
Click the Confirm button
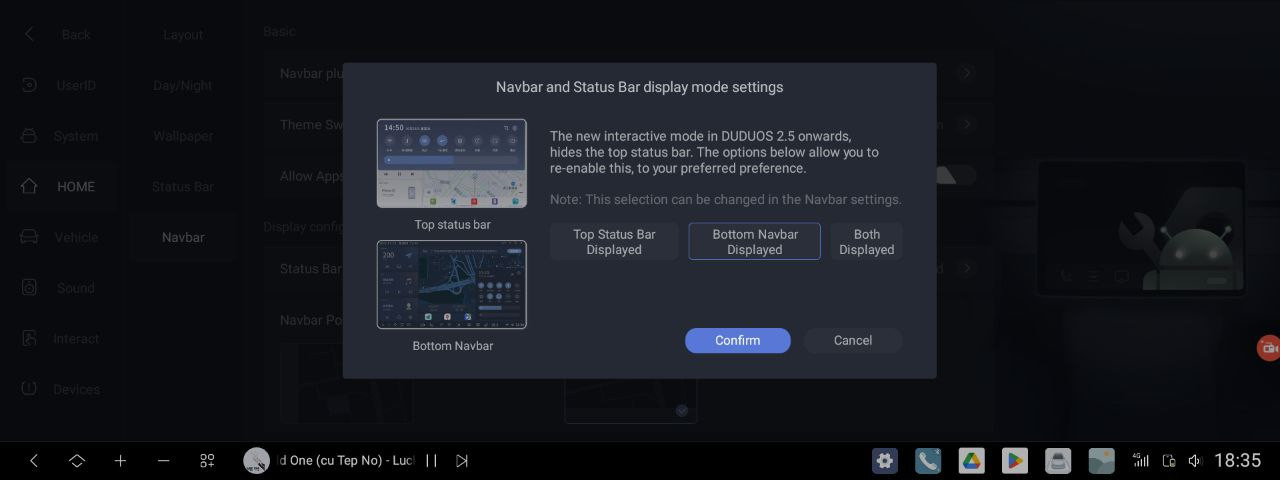point(737,340)
